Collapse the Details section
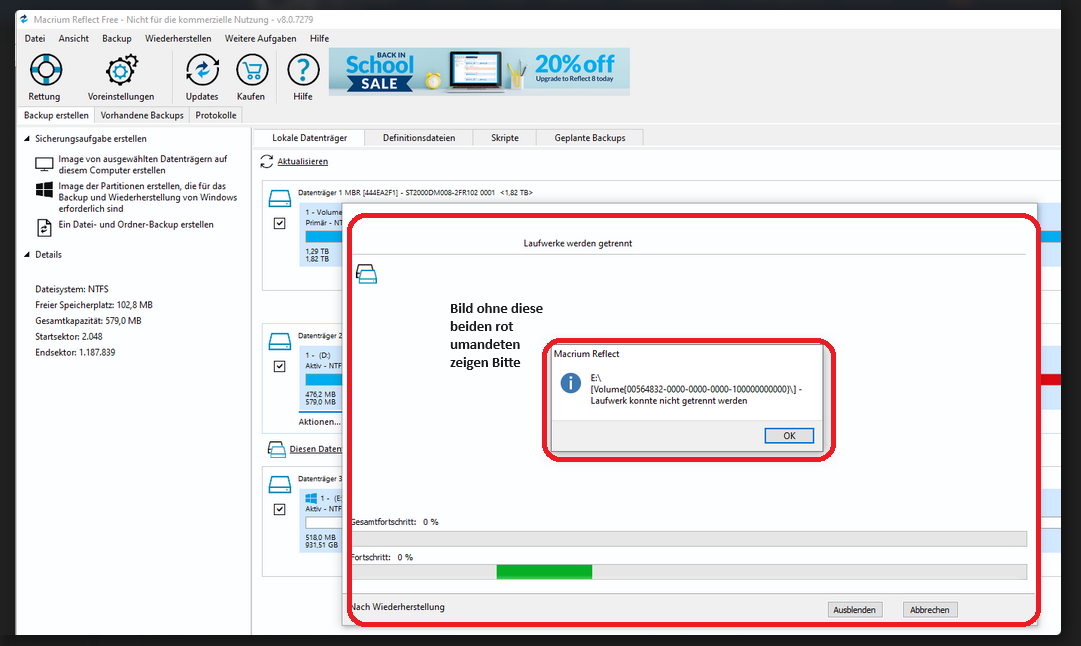The width and height of the screenshot is (1081, 646). 27,254
